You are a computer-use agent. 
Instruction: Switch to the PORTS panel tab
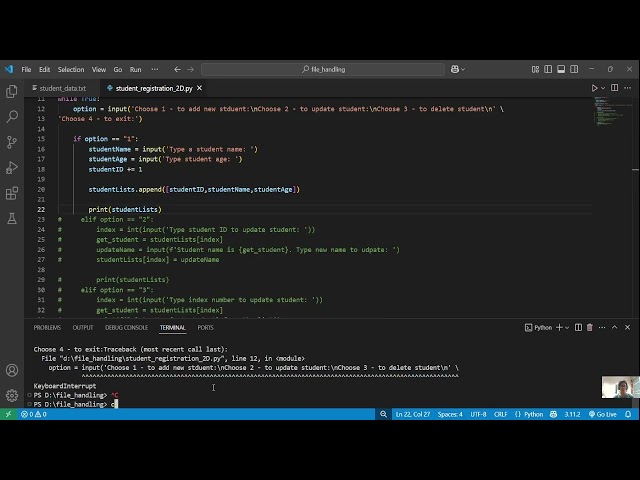pos(205,327)
